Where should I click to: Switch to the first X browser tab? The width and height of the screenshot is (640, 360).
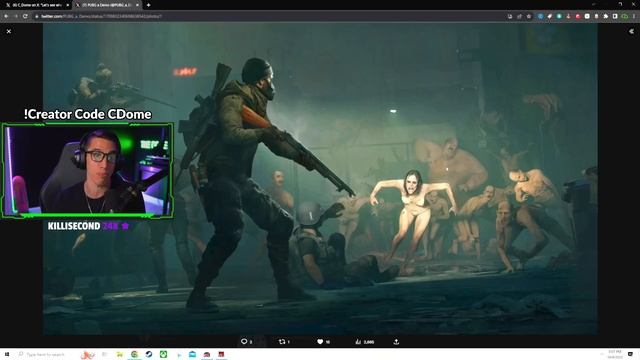tap(37, 5)
